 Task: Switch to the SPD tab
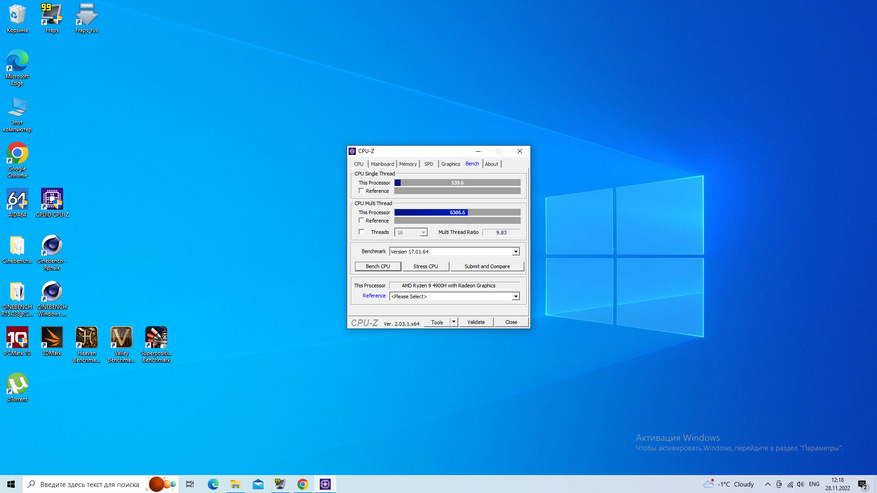coord(429,164)
